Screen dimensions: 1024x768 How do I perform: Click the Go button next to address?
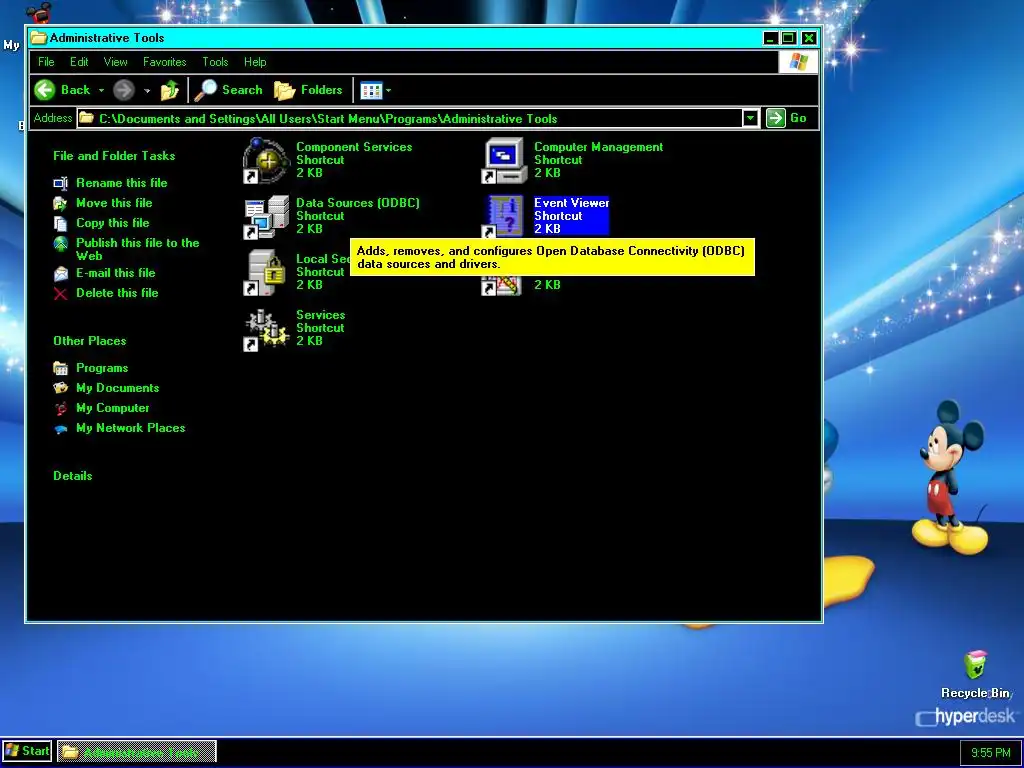(x=787, y=118)
